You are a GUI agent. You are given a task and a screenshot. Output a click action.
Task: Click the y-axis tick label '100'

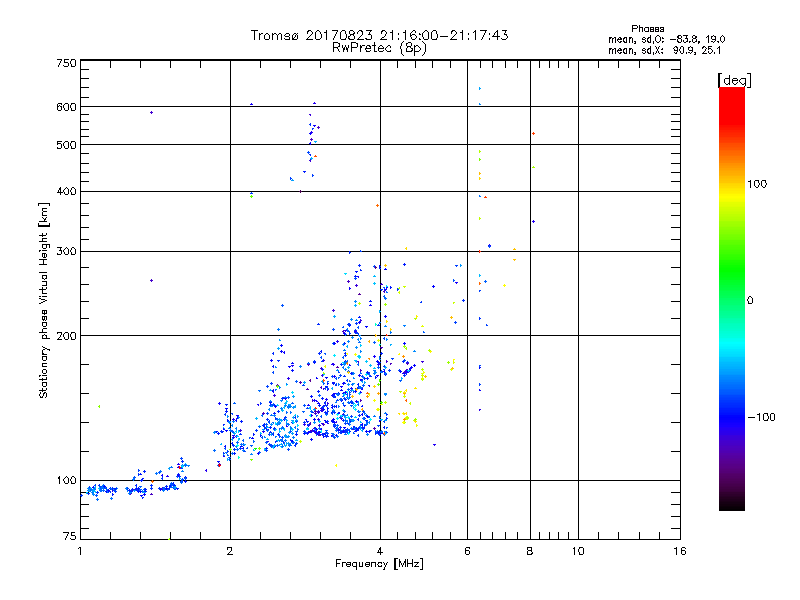pyautogui.click(x=66, y=480)
